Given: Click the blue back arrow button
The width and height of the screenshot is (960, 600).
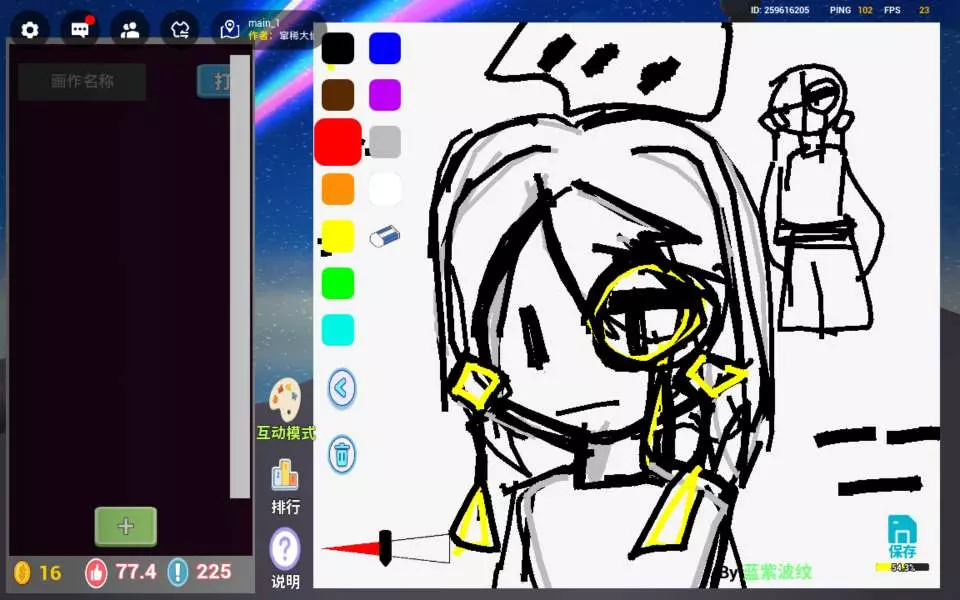Looking at the screenshot, I should (x=342, y=388).
